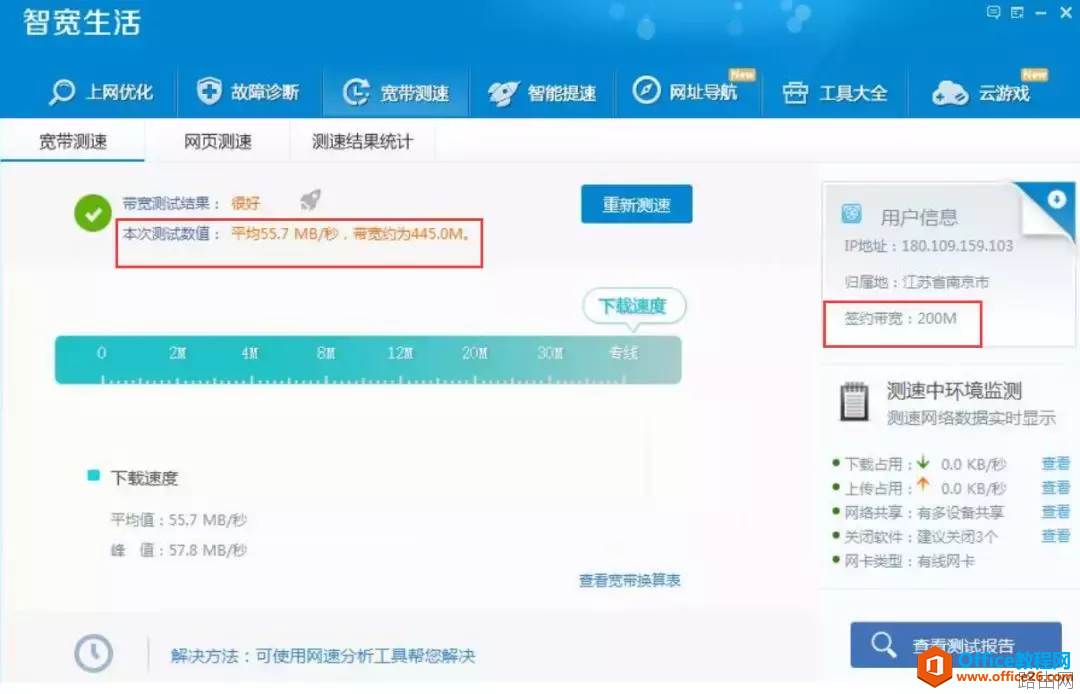Click the 查看测试报告 button
This screenshot has width=1080, height=694.
point(956,644)
